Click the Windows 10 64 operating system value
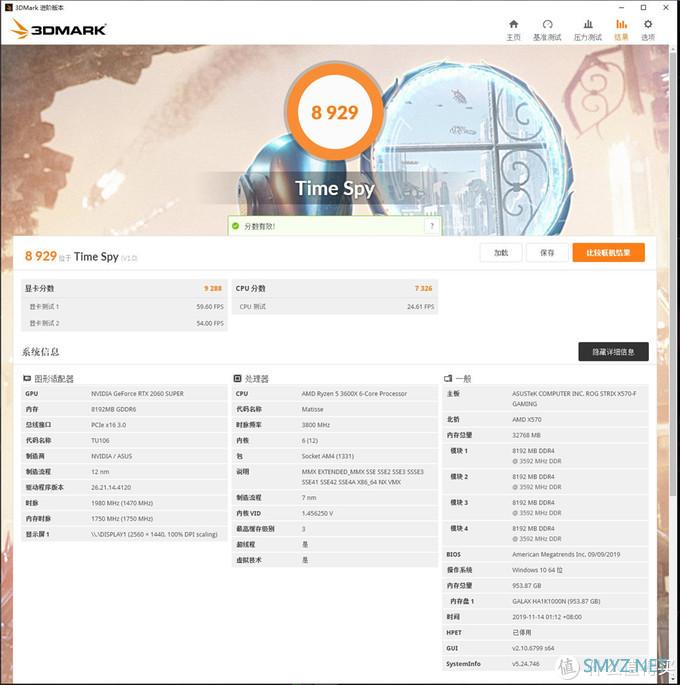The image size is (680, 685). click(537, 570)
